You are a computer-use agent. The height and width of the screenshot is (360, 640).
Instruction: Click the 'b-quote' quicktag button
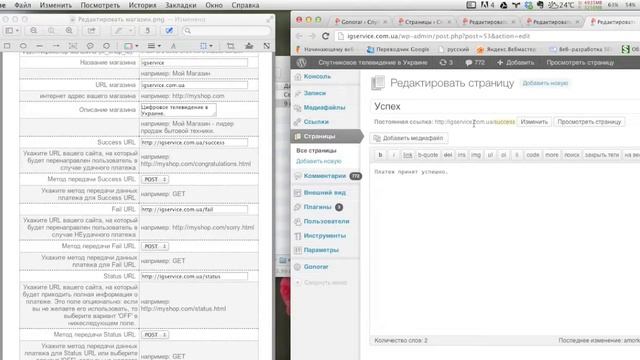[428, 155]
